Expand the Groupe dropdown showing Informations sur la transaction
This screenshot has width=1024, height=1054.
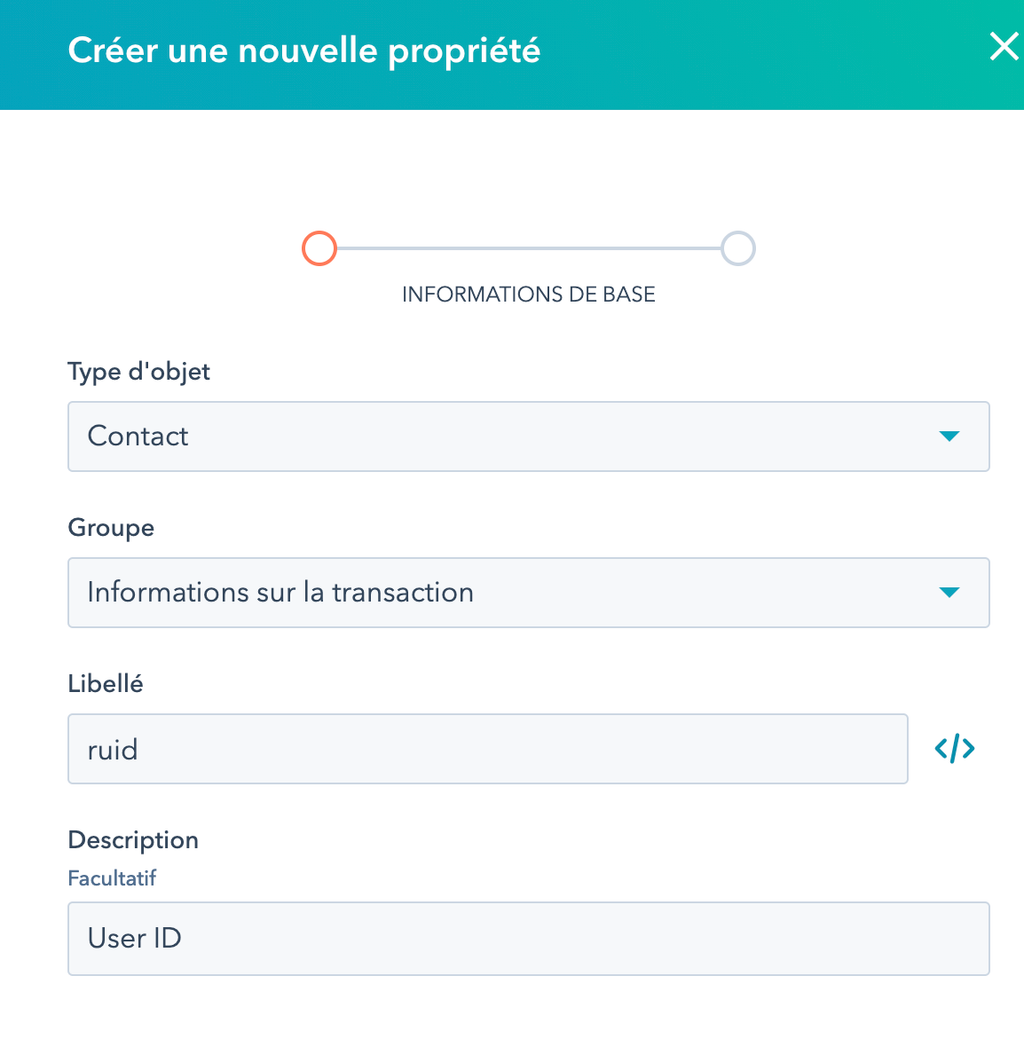(x=528, y=592)
